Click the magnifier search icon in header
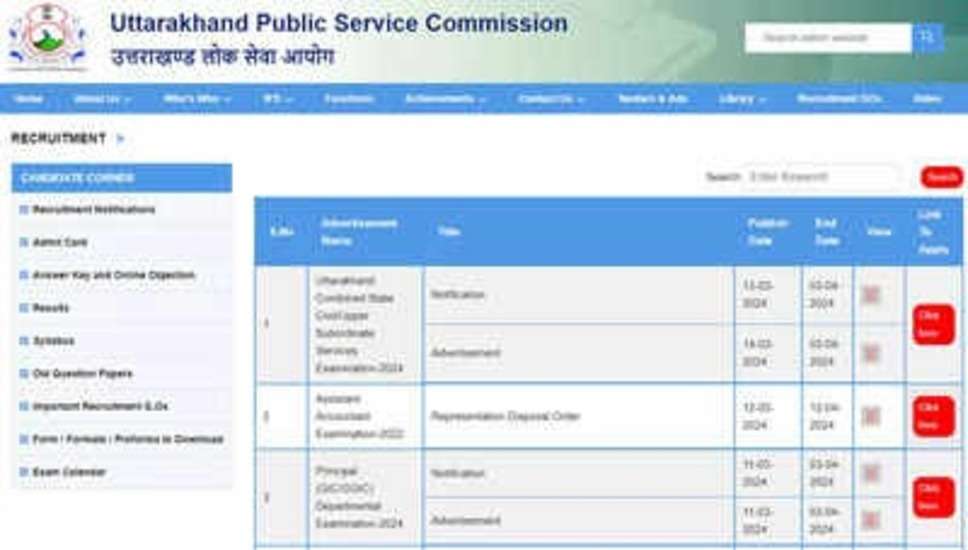The width and height of the screenshot is (968, 550). pos(927,38)
